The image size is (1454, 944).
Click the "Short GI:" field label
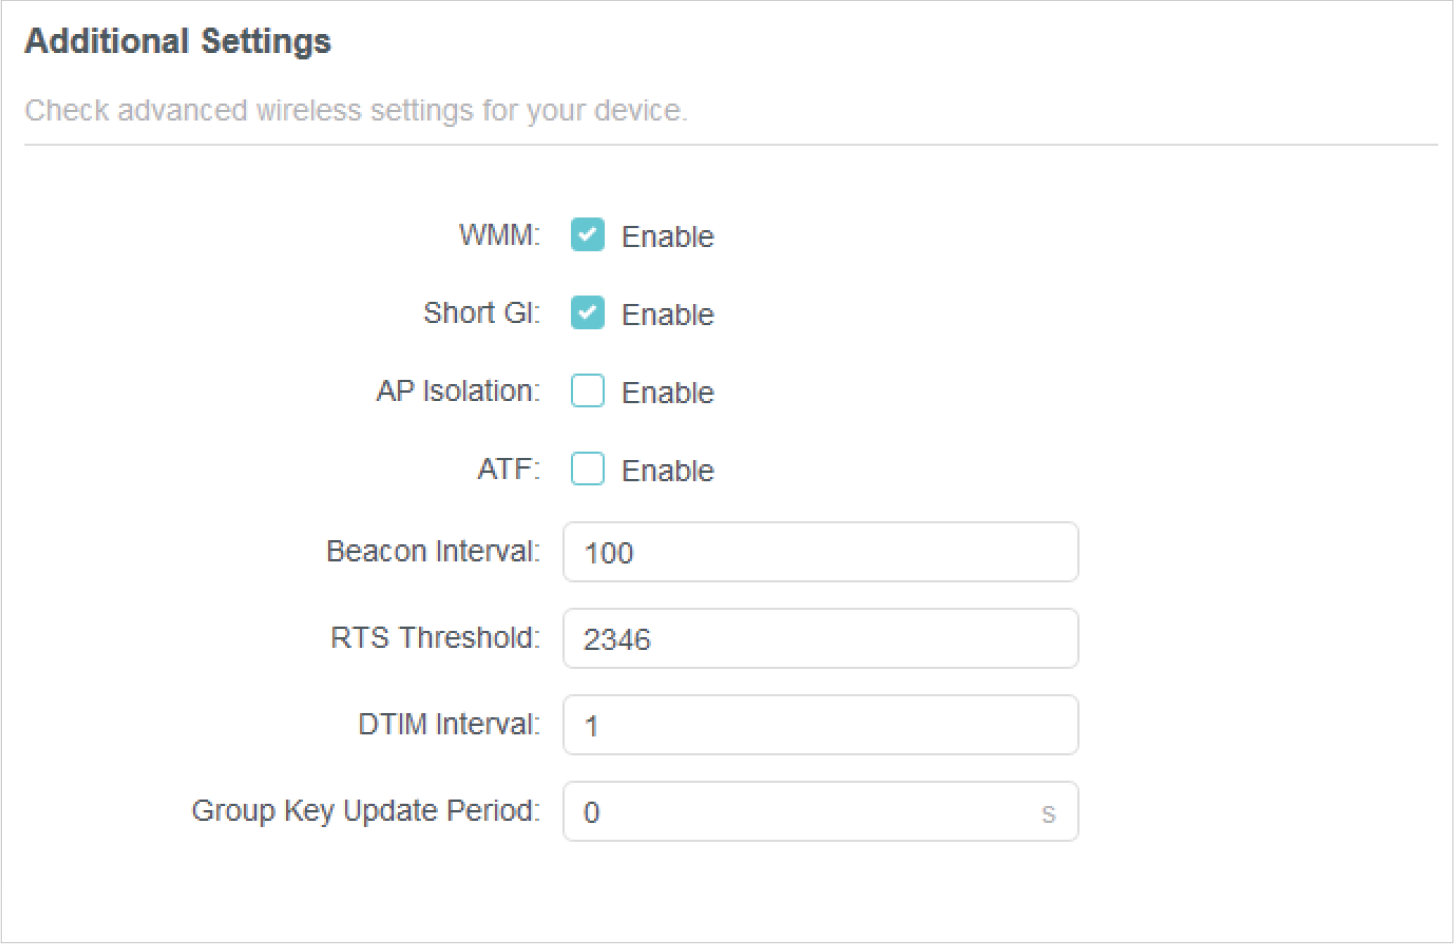[x=481, y=313]
